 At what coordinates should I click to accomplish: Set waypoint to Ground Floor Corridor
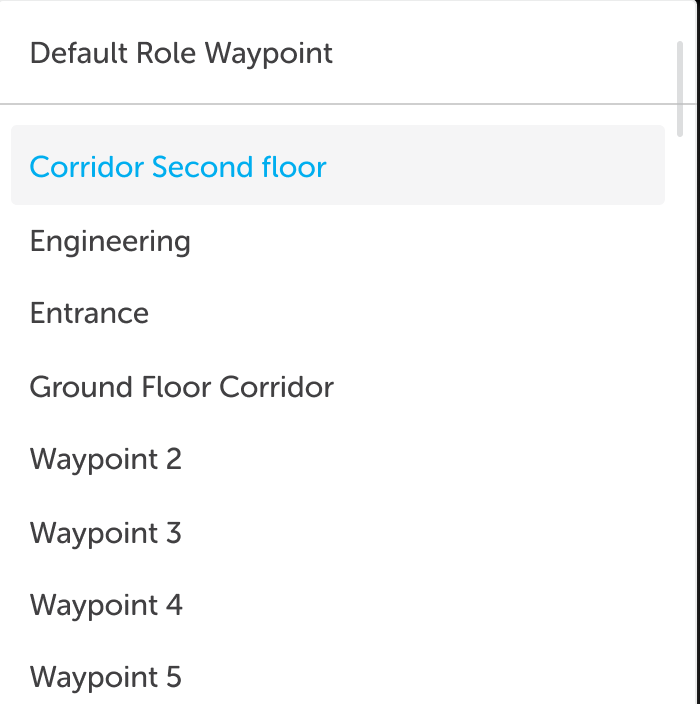pos(338,387)
